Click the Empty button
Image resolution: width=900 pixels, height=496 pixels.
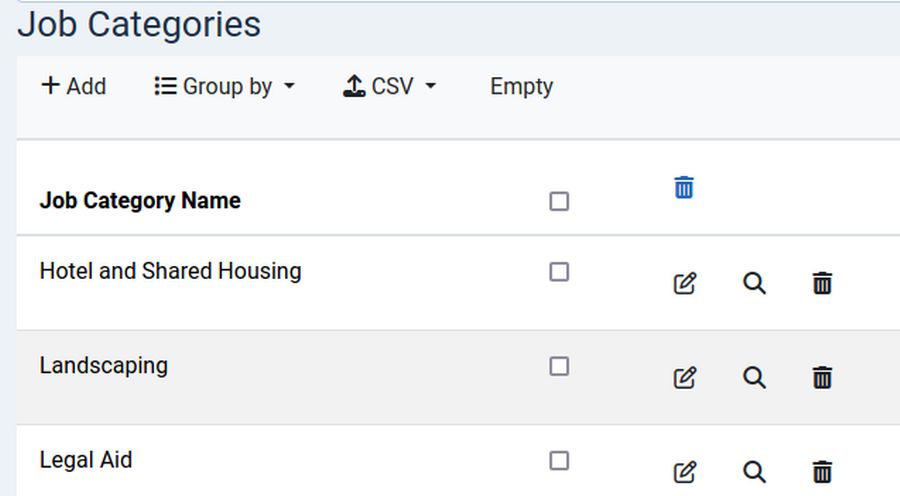point(521,87)
